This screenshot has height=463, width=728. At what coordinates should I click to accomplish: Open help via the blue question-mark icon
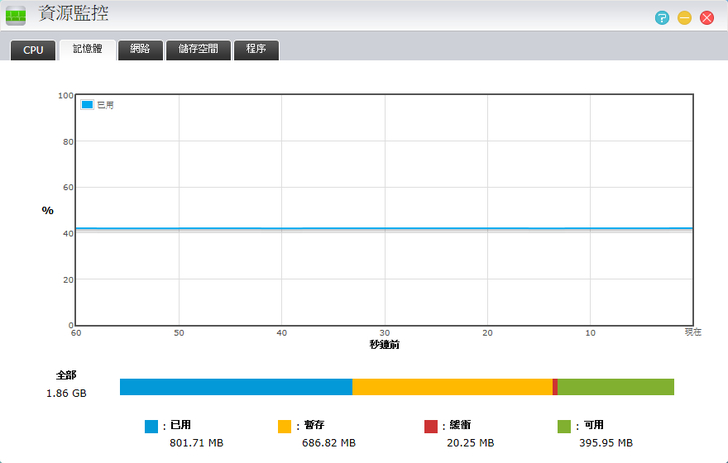(662, 18)
